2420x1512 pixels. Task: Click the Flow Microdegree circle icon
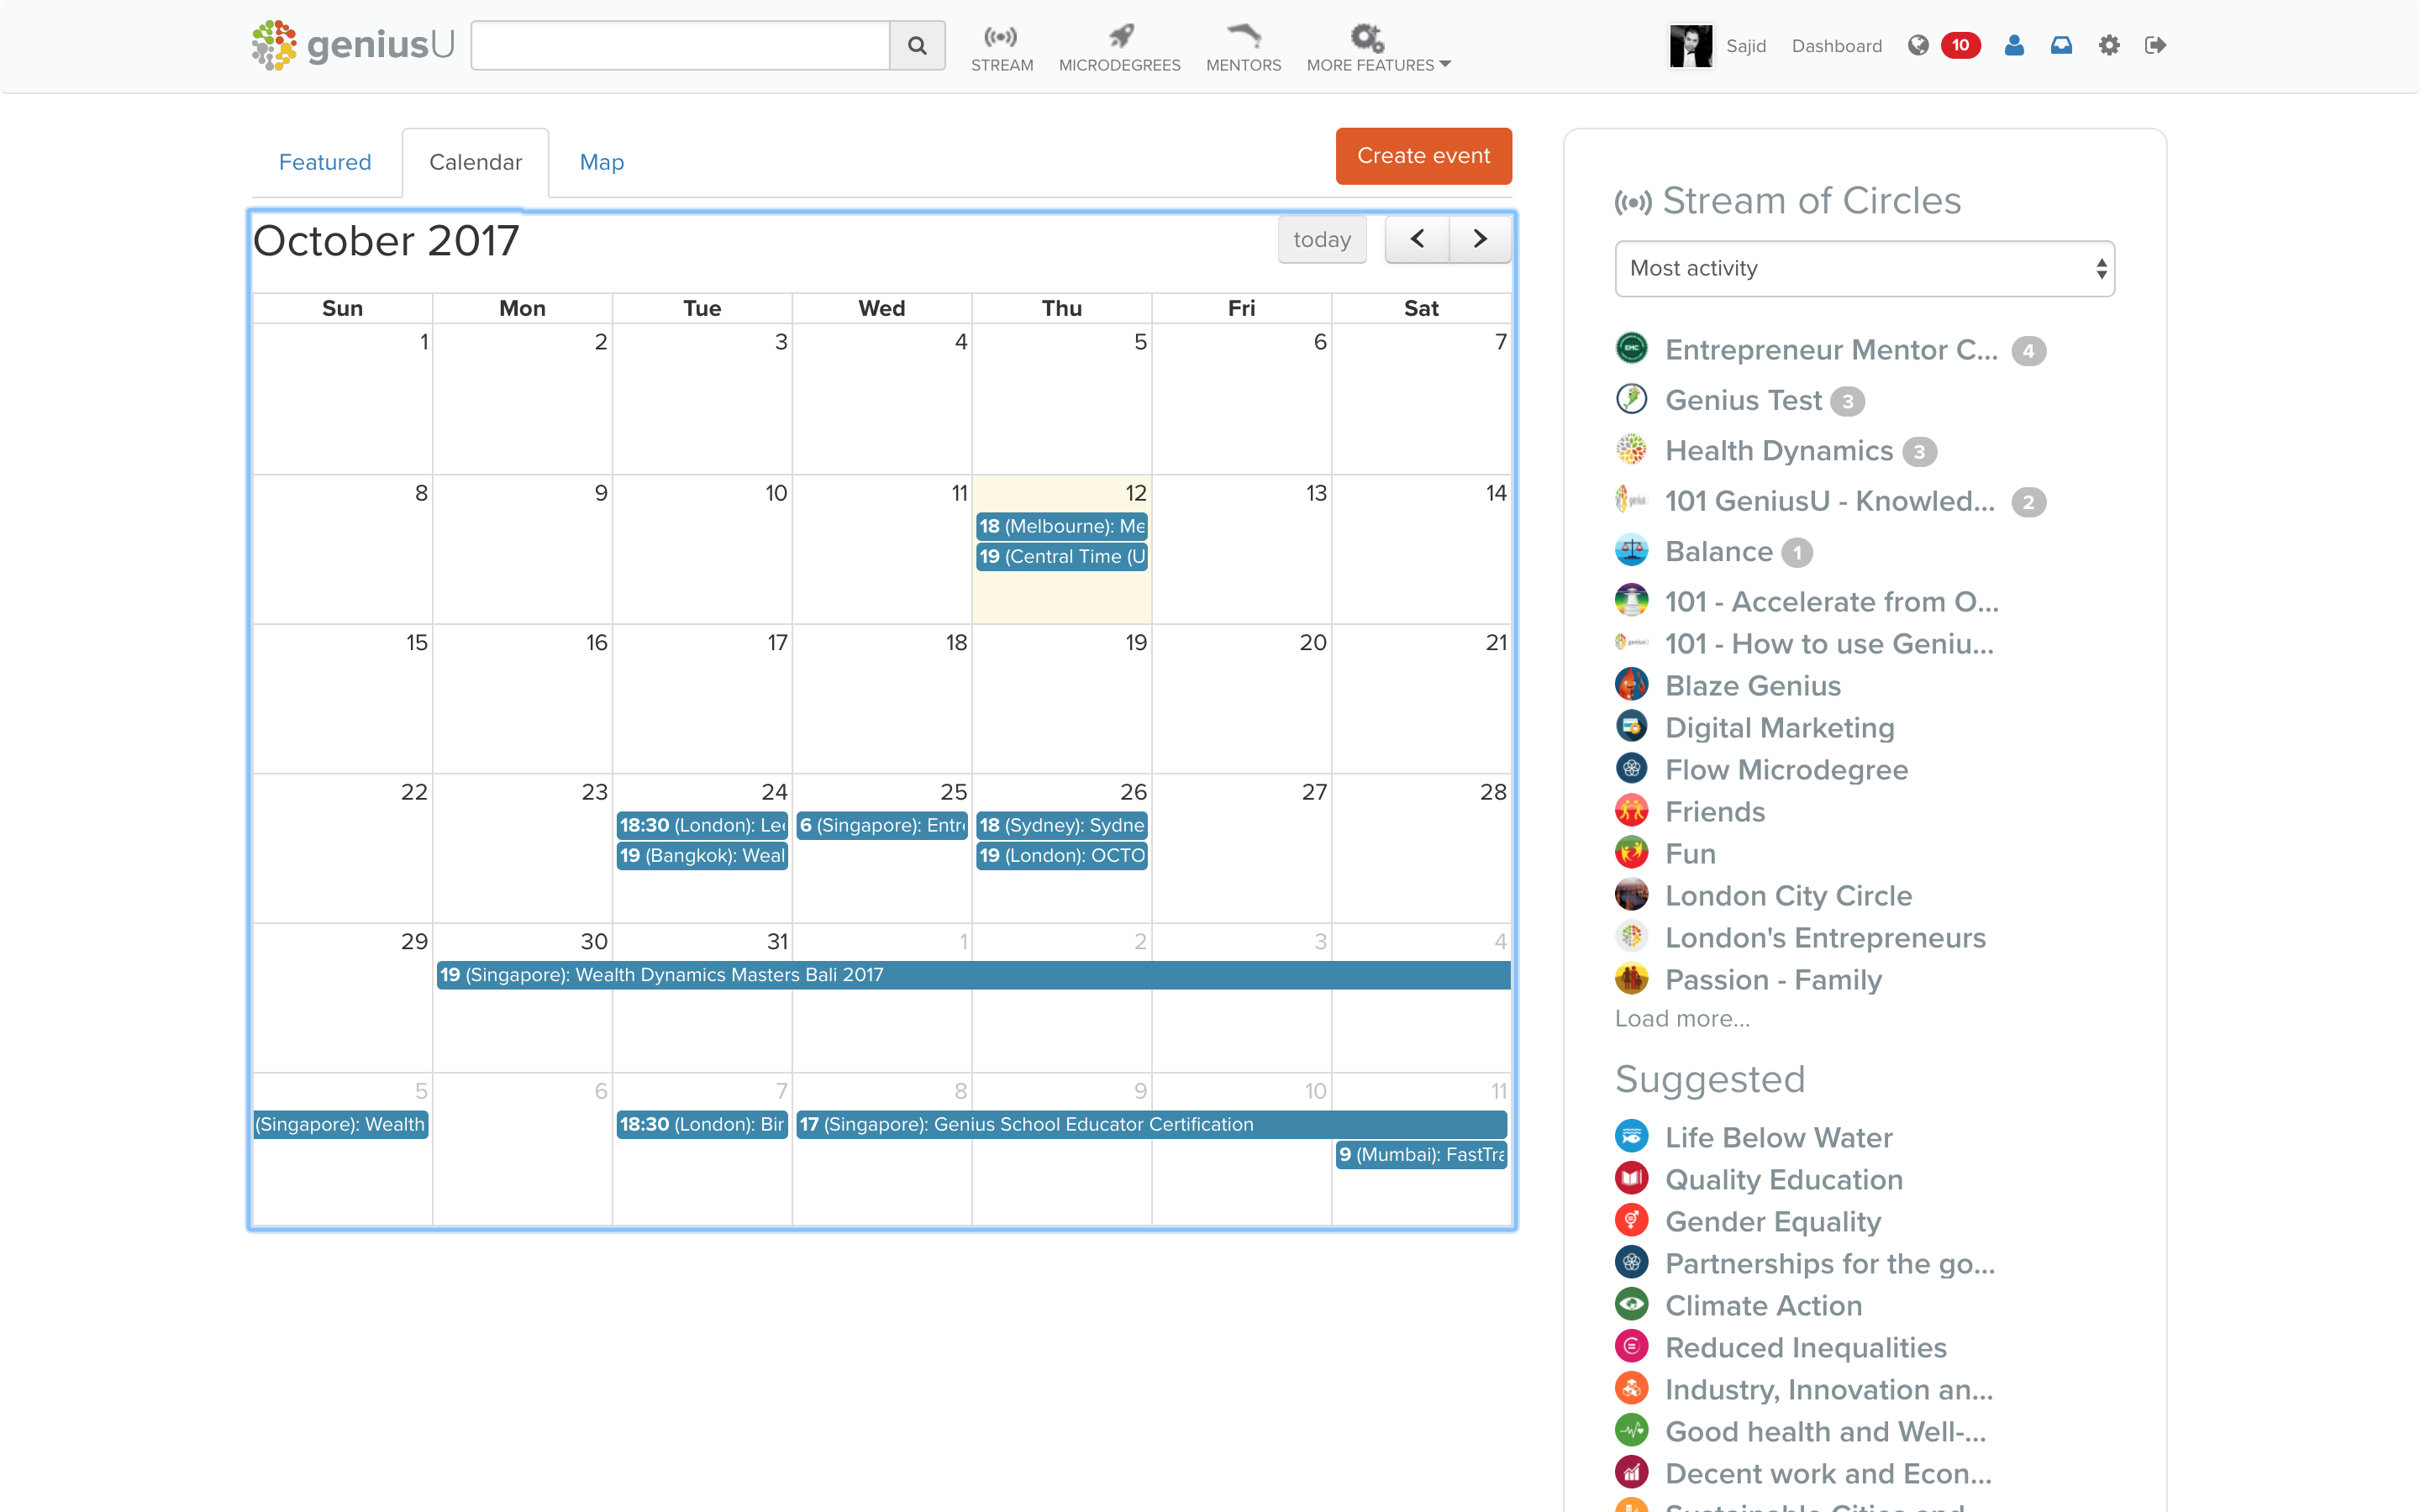point(1631,769)
